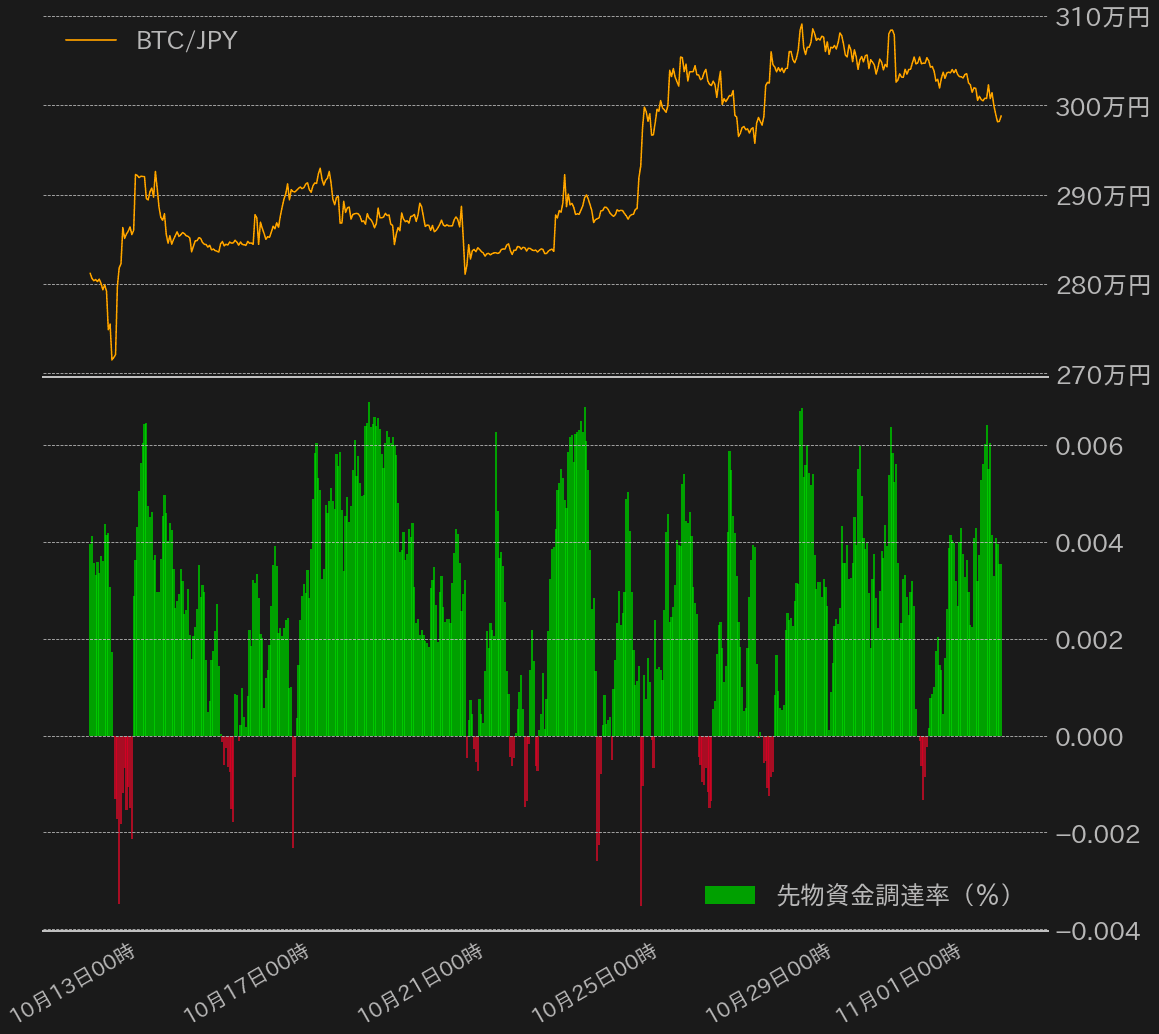
Task: Click the 310万円 price axis label
Action: (x=1103, y=17)
